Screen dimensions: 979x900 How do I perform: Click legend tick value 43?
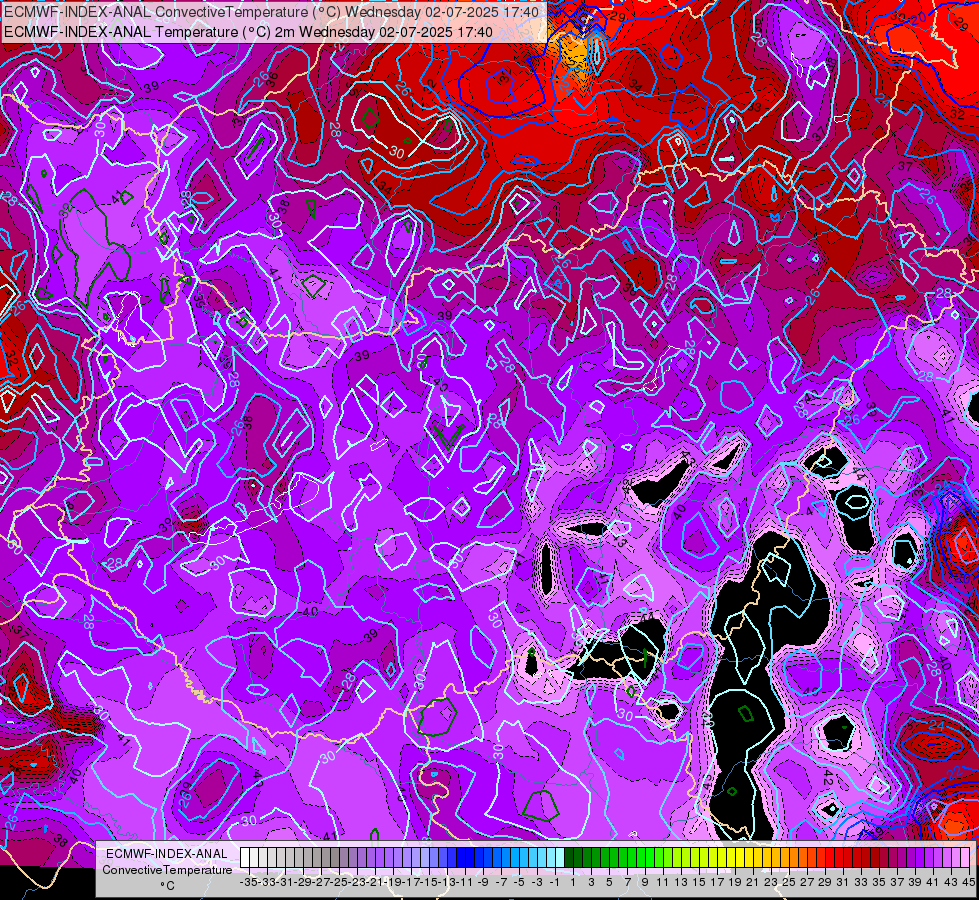(x=950, y=882)
